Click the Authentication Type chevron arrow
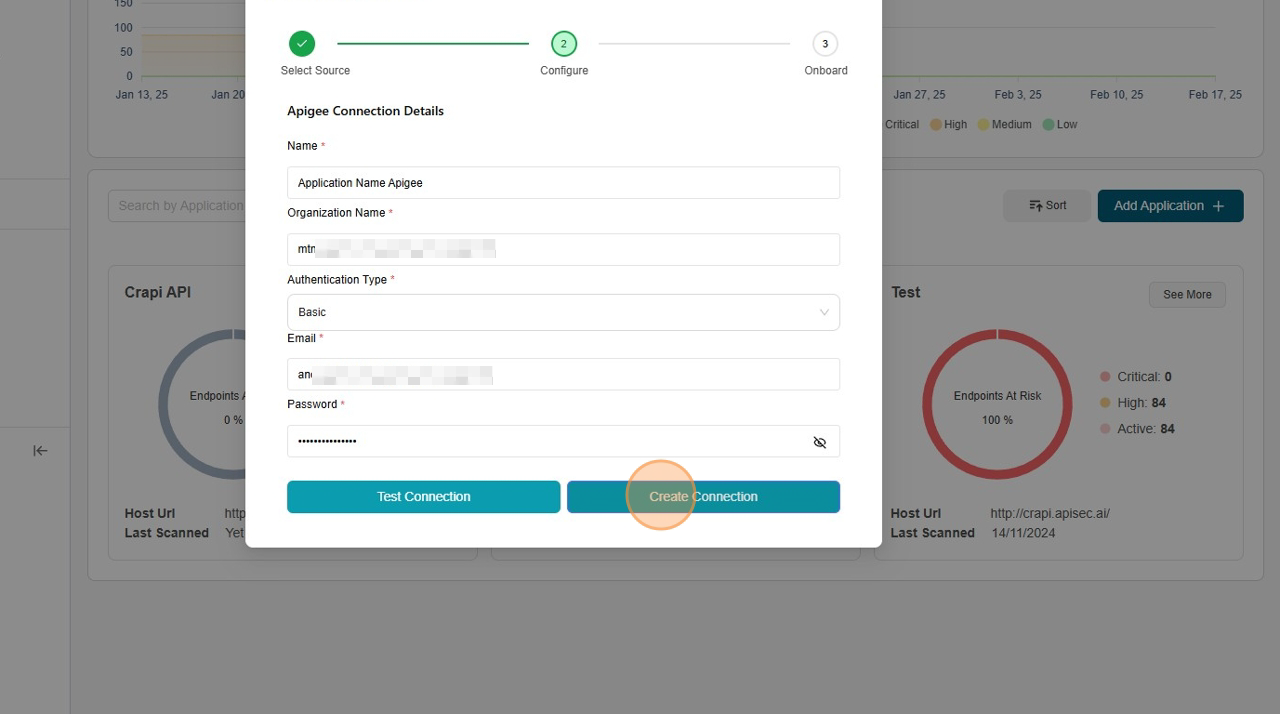 (x=824, y=312)
